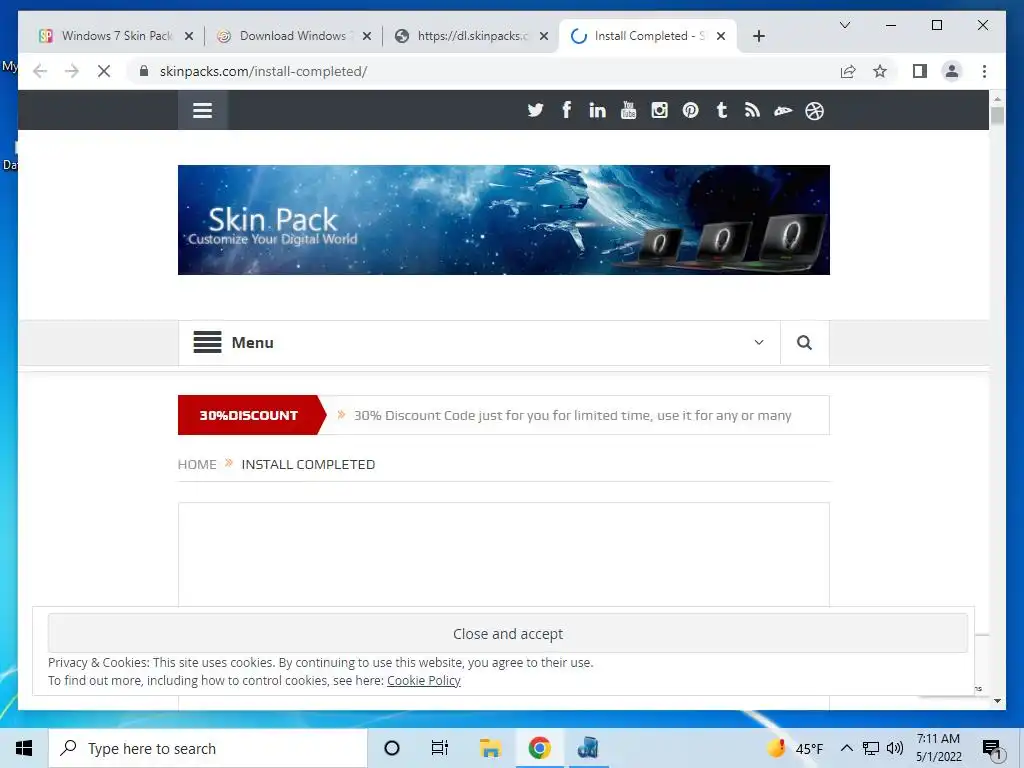
Task: Toggle the browser side panel
Action: click(x=920, y=71)
